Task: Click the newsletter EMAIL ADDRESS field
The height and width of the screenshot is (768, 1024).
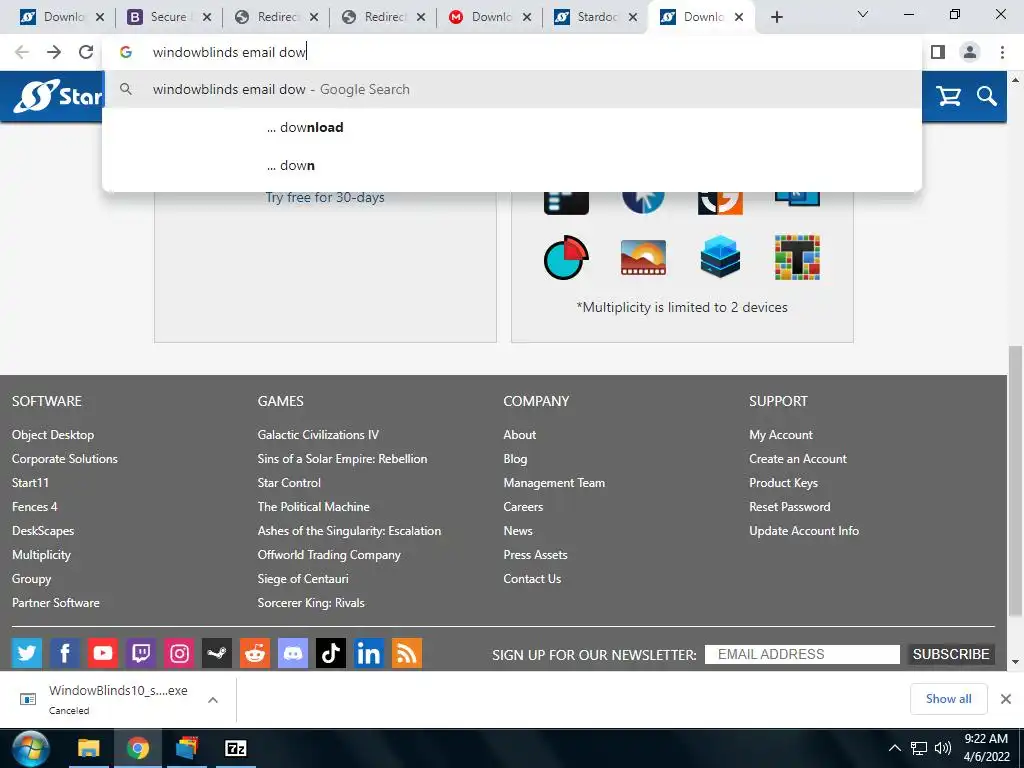Action: pyautogui.click(x=802, y=654)
